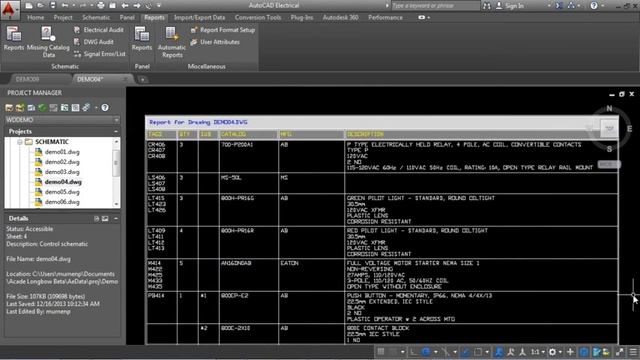Open Conversion Tools ribbon tab

[x=258, y=18]
